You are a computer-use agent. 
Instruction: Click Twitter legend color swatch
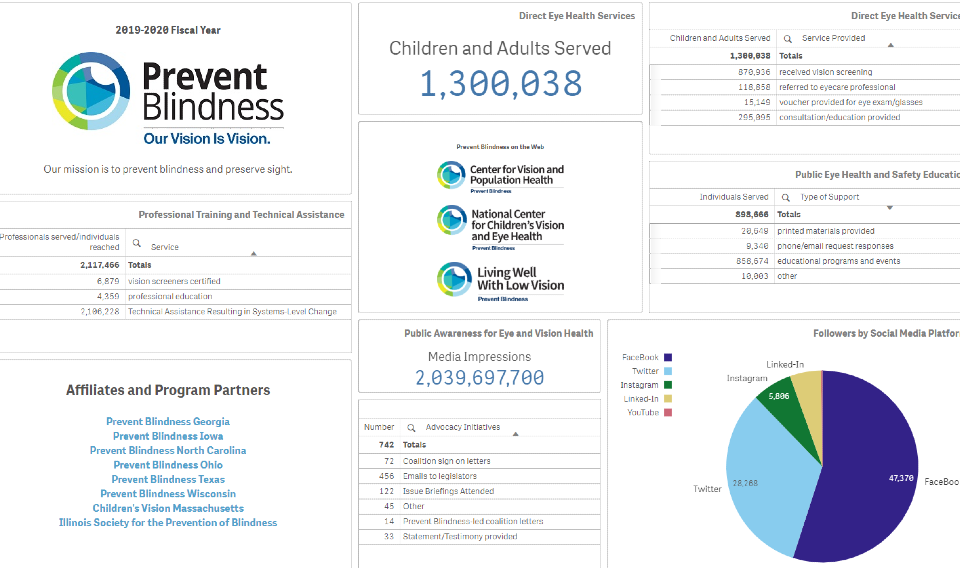[x=668, y=372]
